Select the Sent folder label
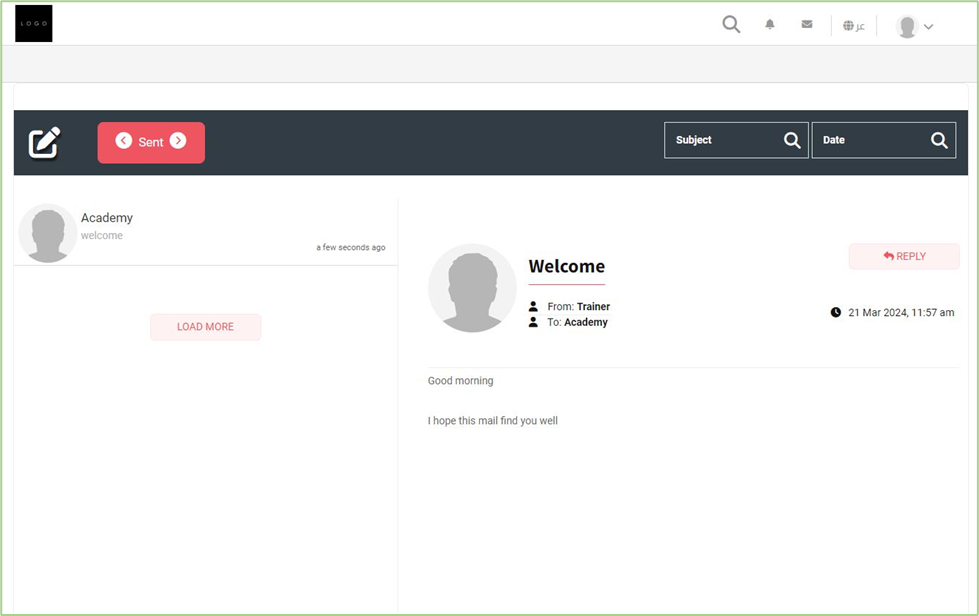This screenshot has width=979, height=616. pos(151,143)
